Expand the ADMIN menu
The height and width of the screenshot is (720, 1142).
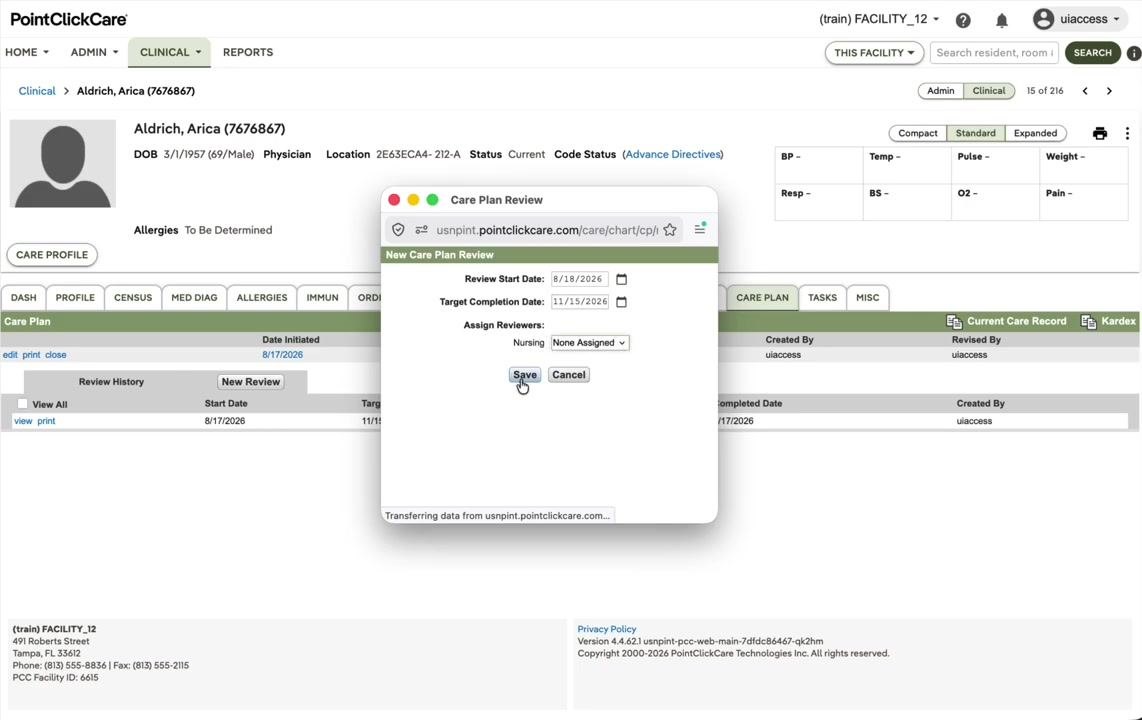pos(94,52)
